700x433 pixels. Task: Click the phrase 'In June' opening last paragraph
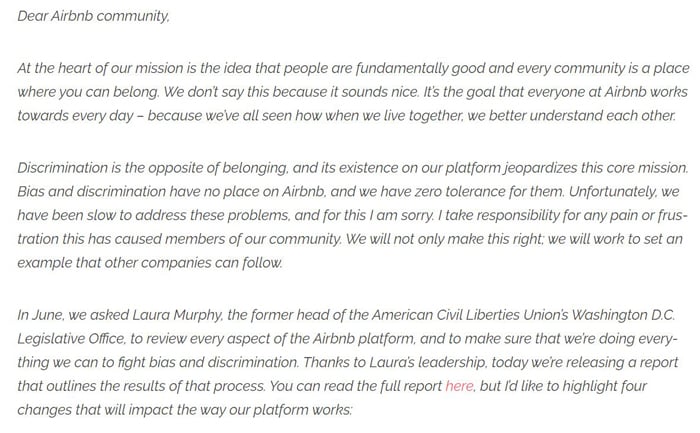[x=41, y=315]
